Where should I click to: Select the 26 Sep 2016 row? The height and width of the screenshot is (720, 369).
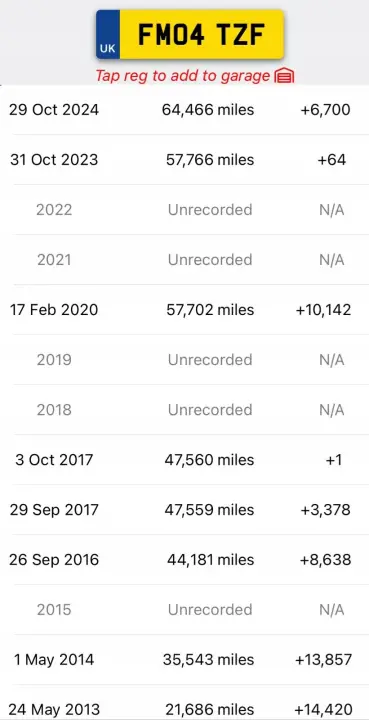(x=184, y=560)
